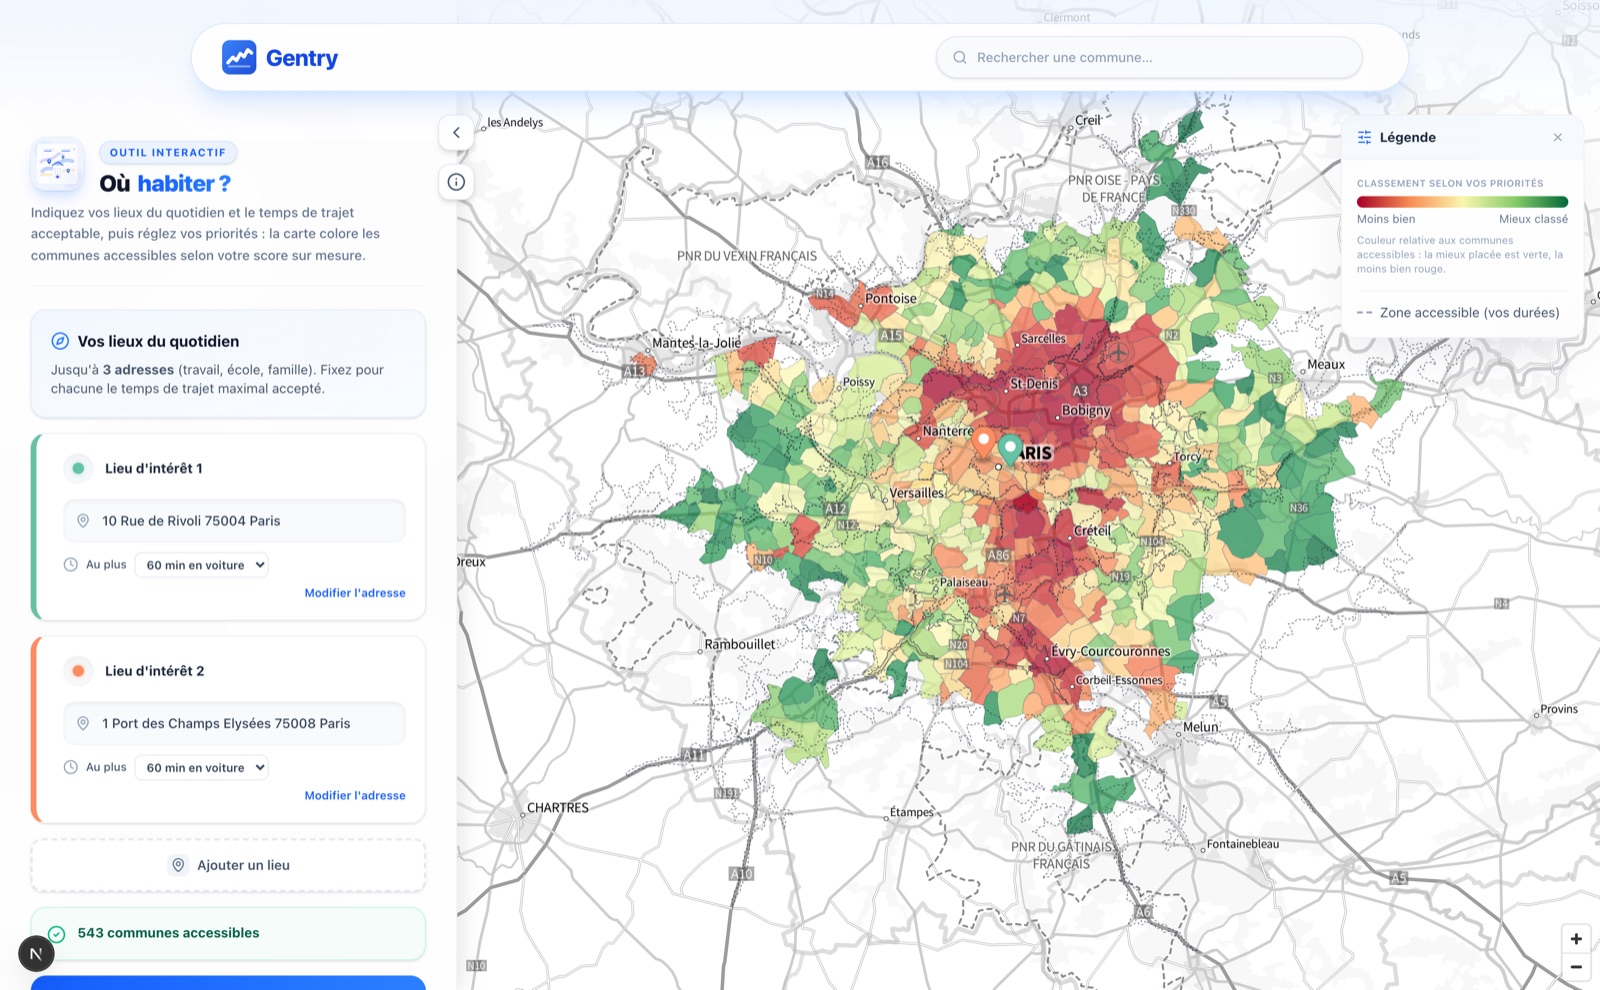Click the search magnifier icon
This screenshot has width=1600, height=990.
click(x=960, y=57)
